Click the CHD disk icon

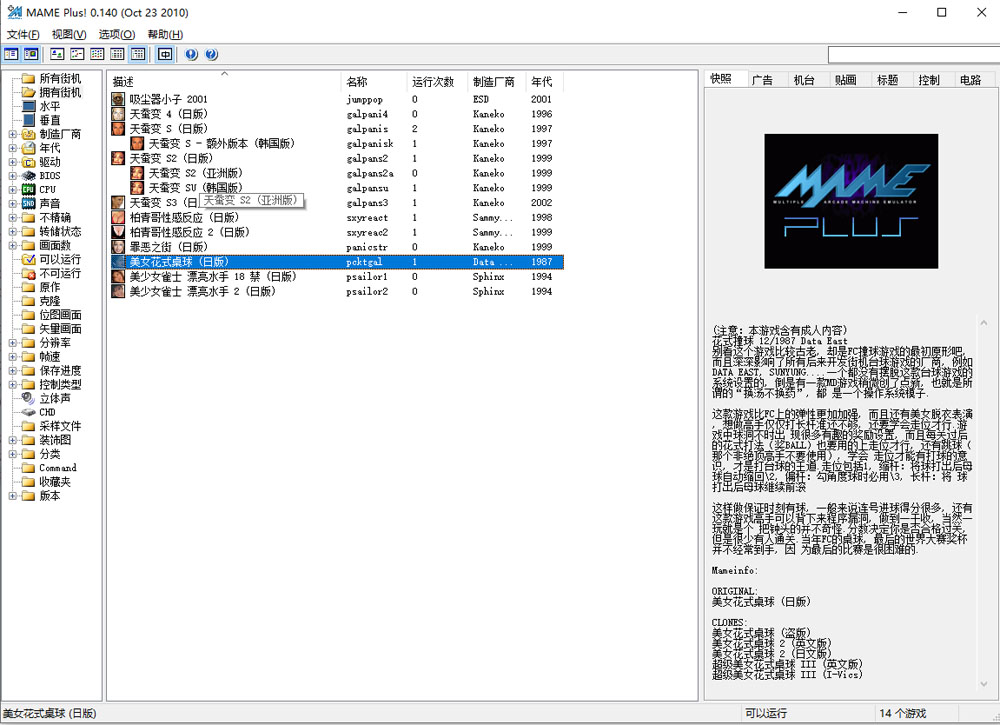pyautogui.click(x=29, y=412)
